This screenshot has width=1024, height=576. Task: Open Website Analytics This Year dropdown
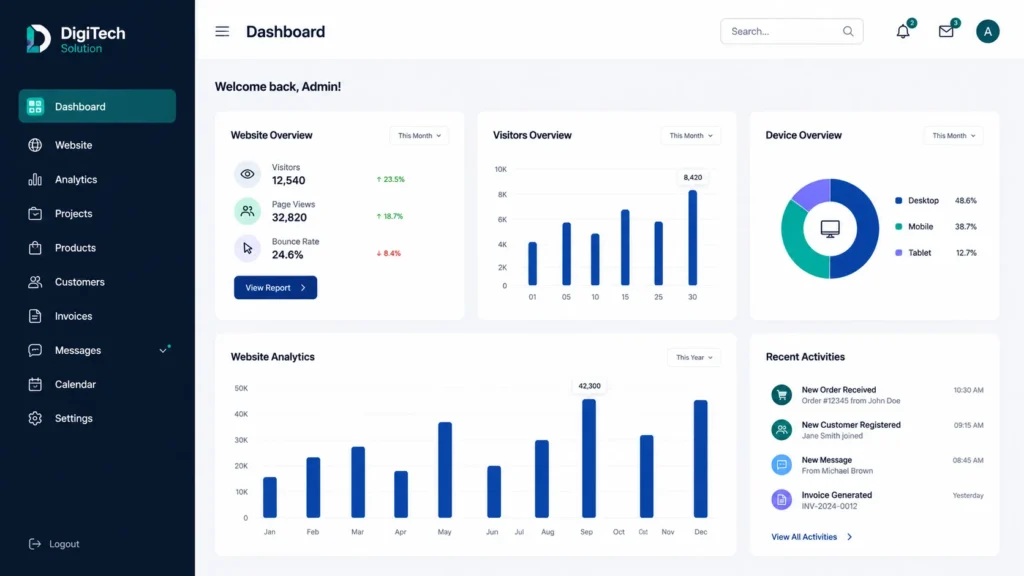click(x=694, y=357)
